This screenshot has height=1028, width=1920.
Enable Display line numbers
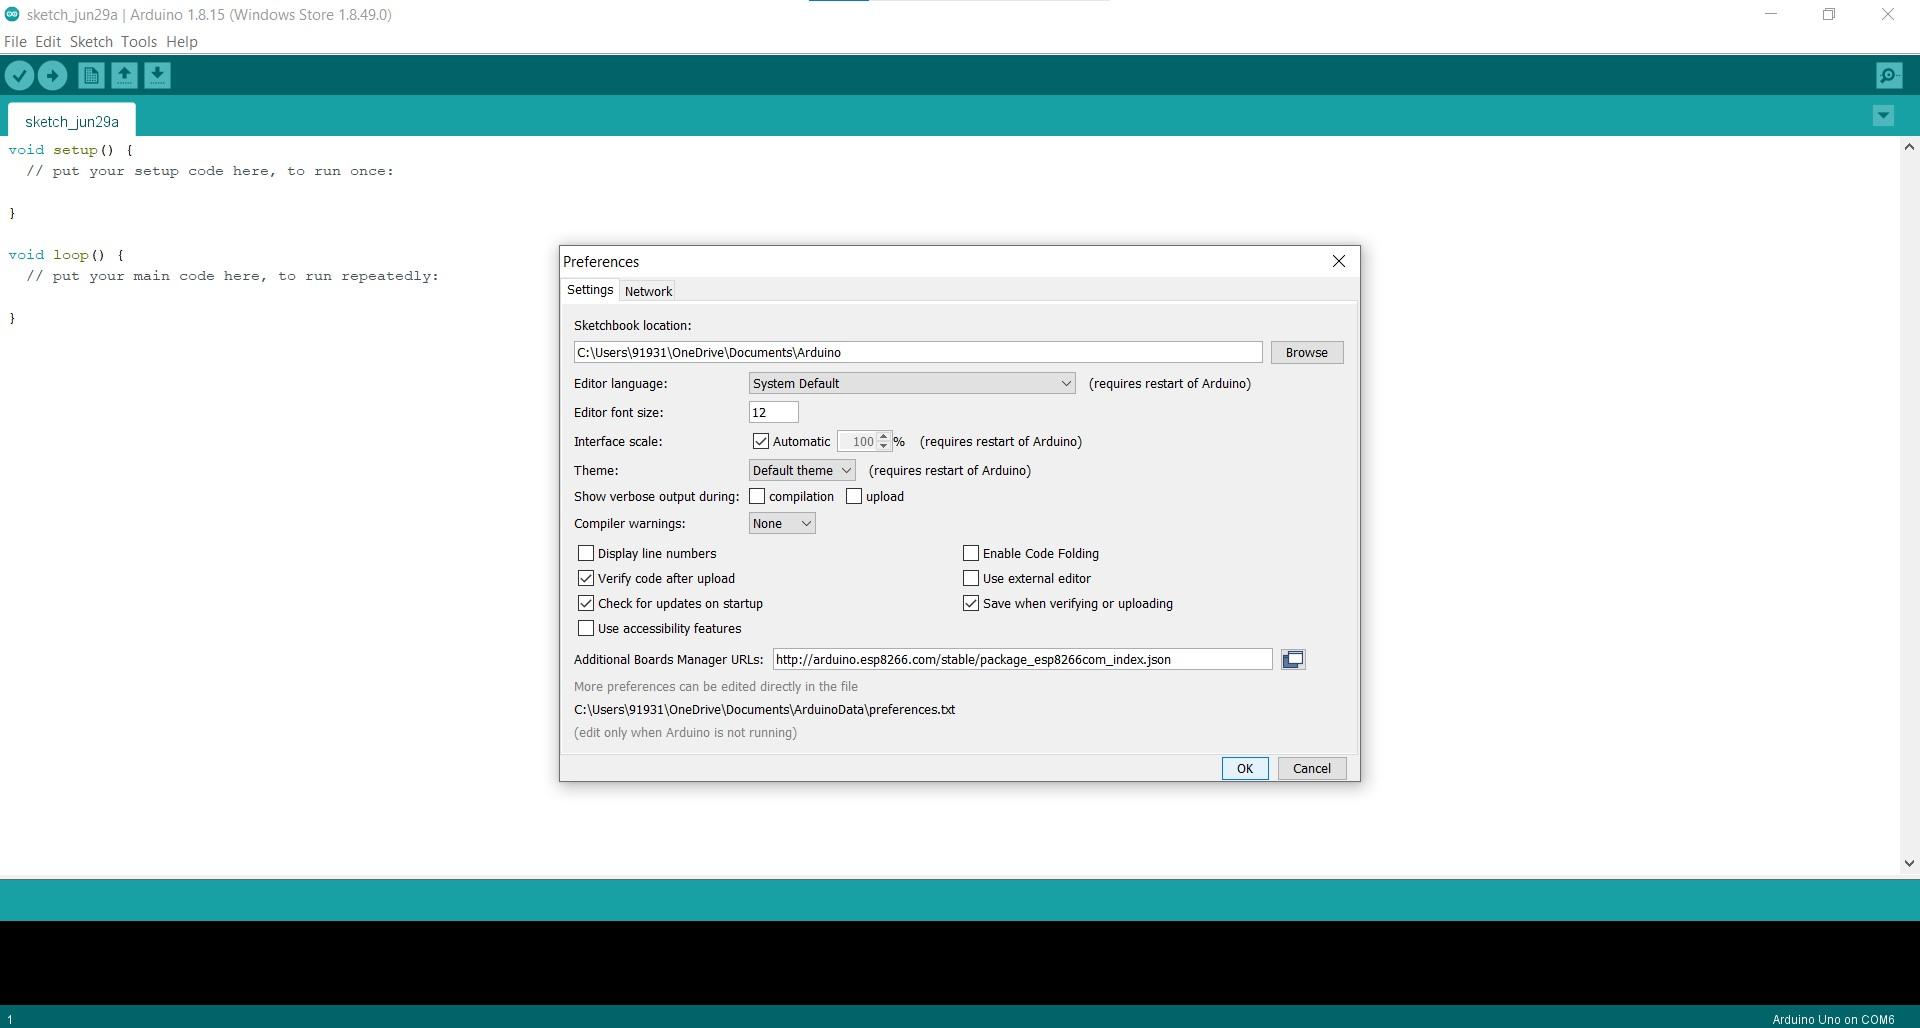[586, 553]
